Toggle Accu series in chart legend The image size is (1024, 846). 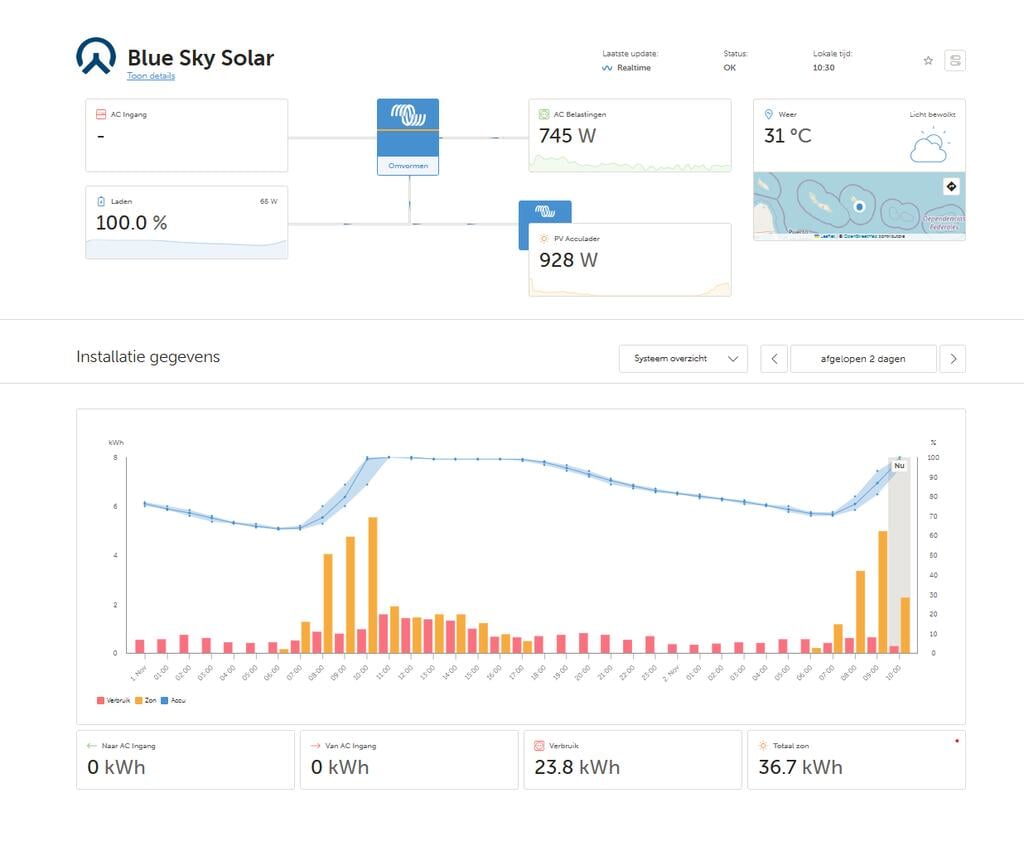click(x=175, y=700)
